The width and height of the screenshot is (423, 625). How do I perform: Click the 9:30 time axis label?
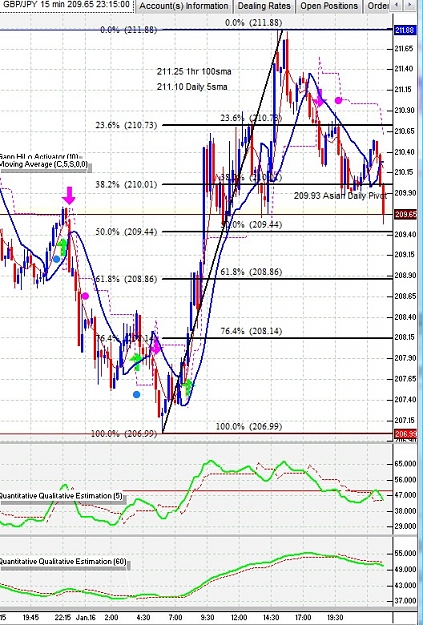point(207,618)
